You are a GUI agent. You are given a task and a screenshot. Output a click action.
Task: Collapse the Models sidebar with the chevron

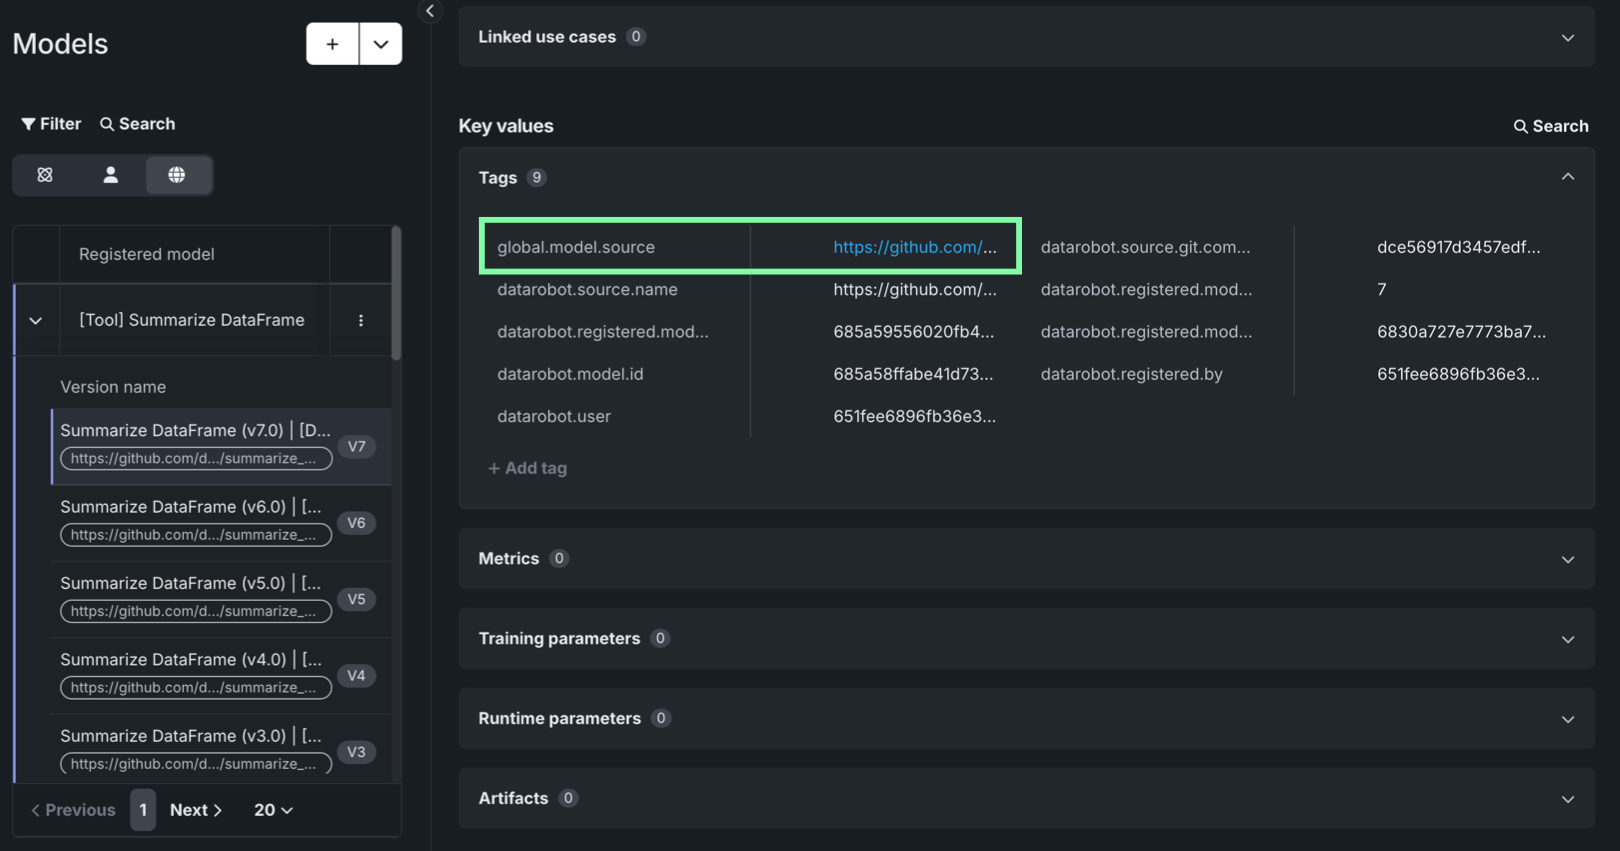click(x=430, y=11)
